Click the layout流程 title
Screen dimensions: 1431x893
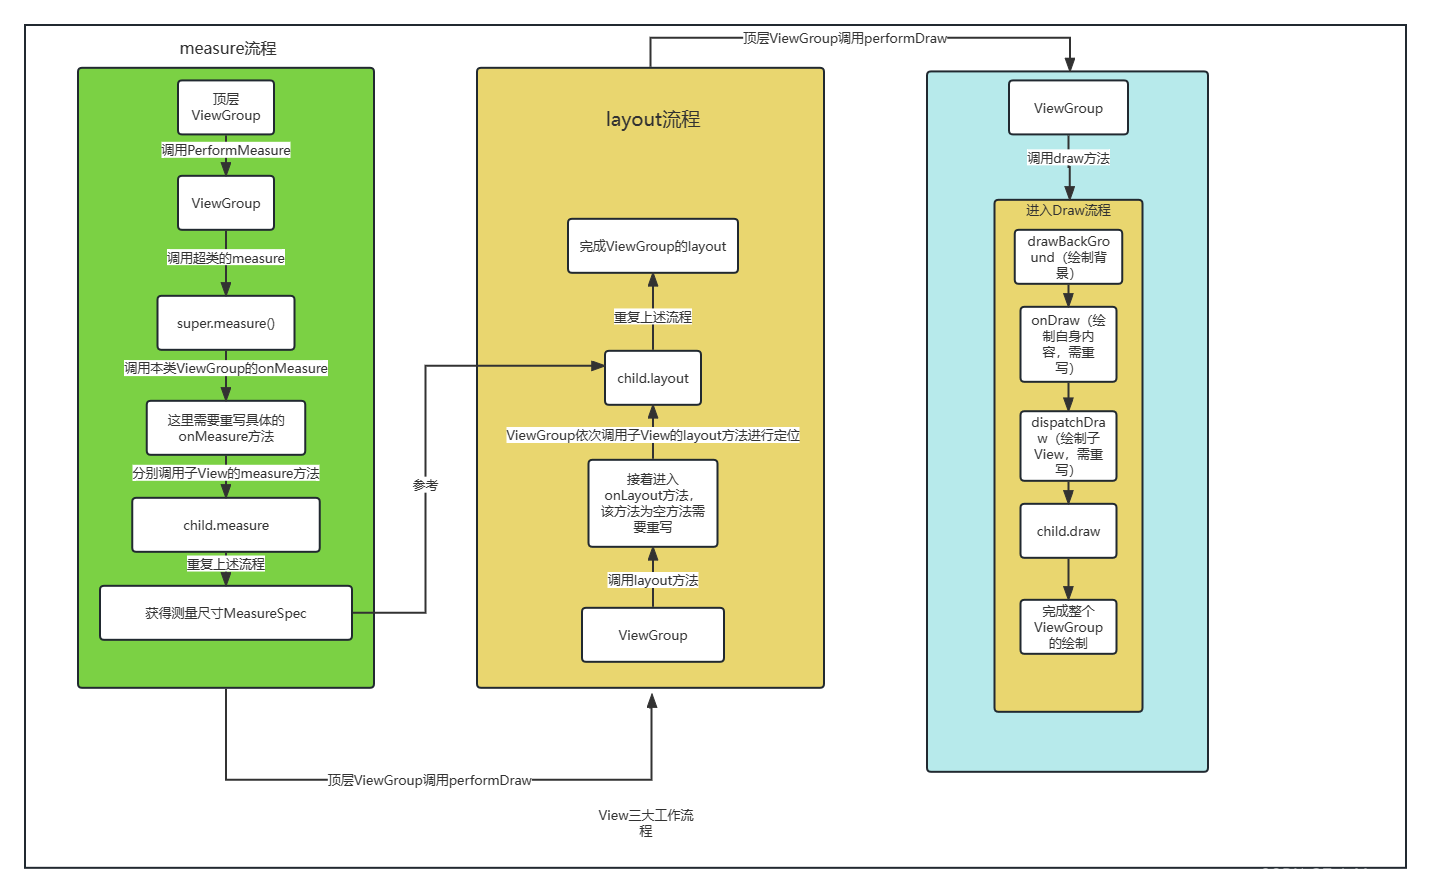[x=653, y=119]
